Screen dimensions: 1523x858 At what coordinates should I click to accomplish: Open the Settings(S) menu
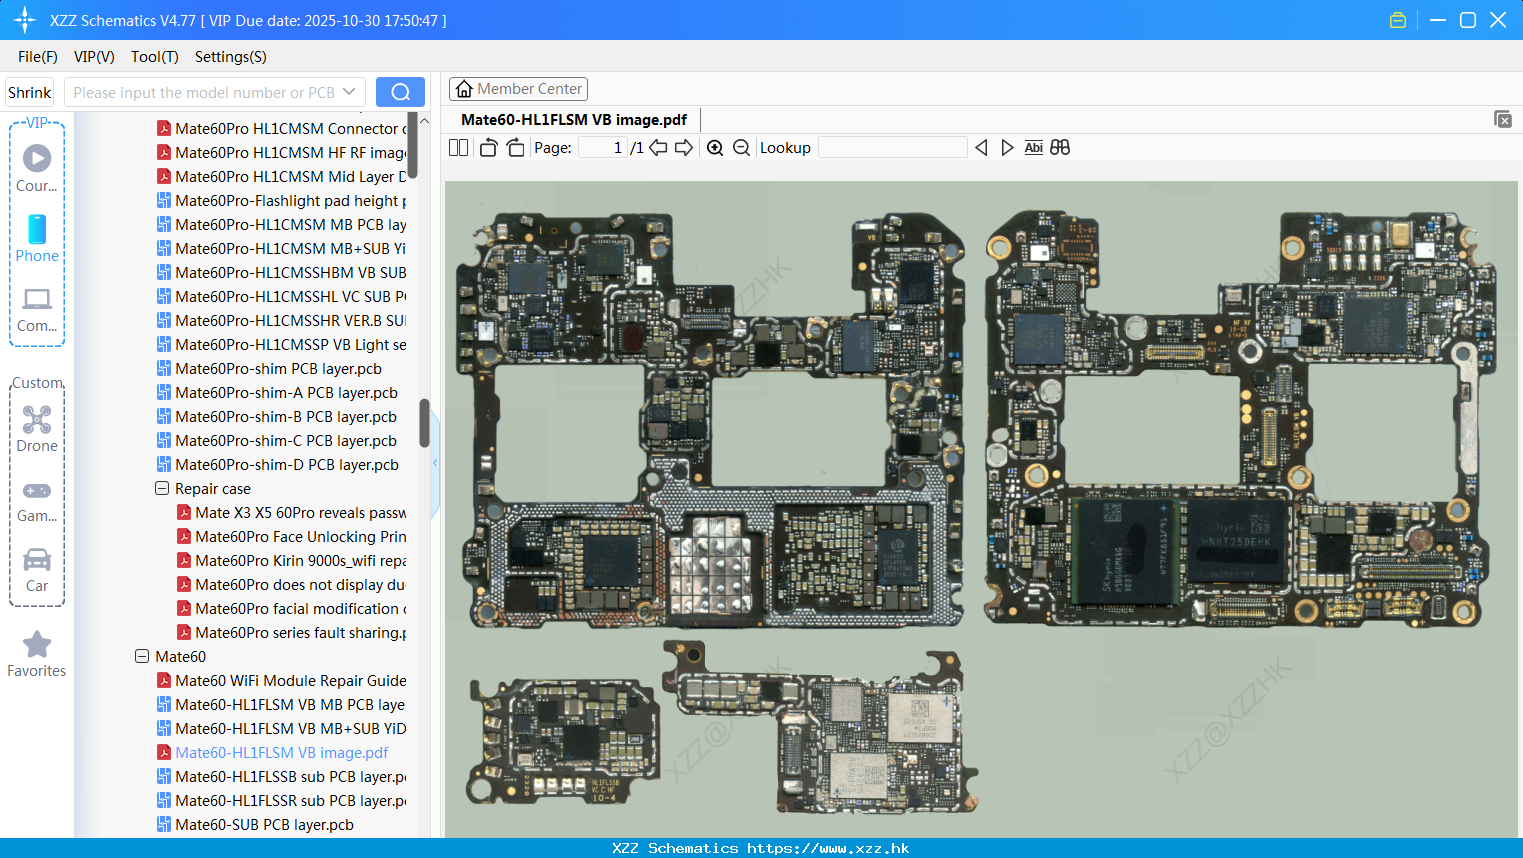point(231,56)
